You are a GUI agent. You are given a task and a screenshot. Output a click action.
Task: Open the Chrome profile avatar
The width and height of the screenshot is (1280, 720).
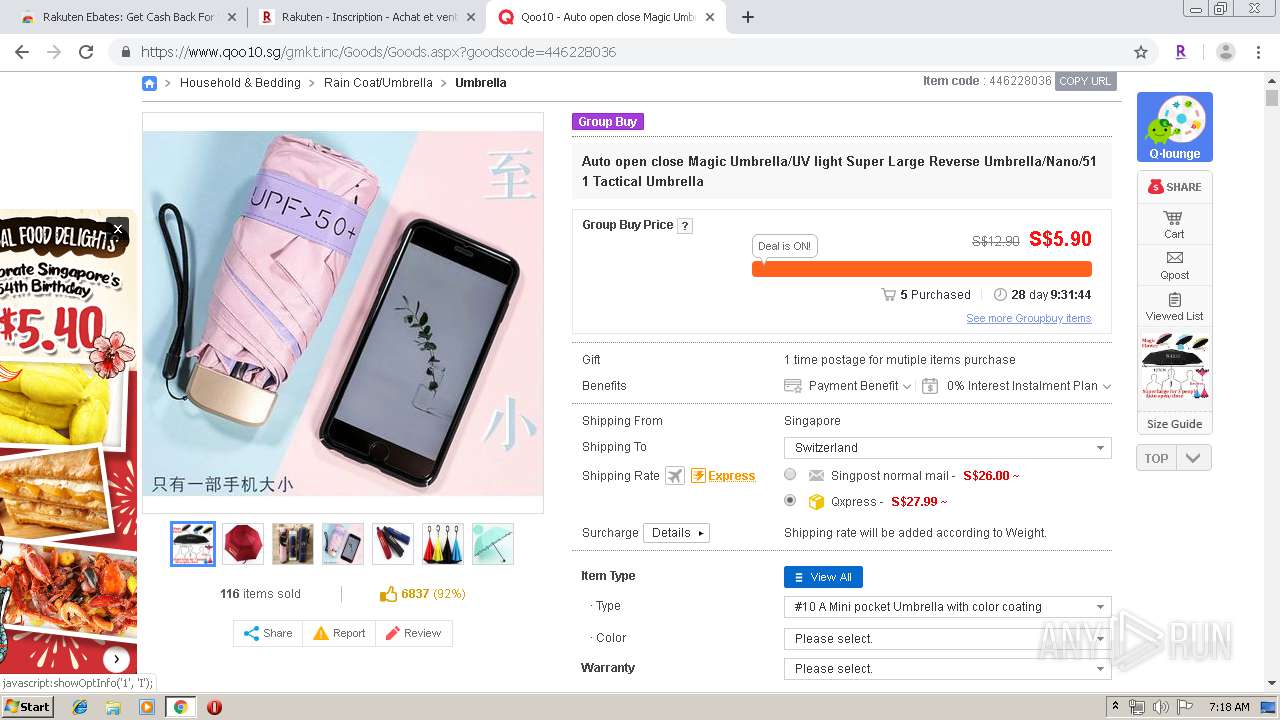(x=1226, y=52)
